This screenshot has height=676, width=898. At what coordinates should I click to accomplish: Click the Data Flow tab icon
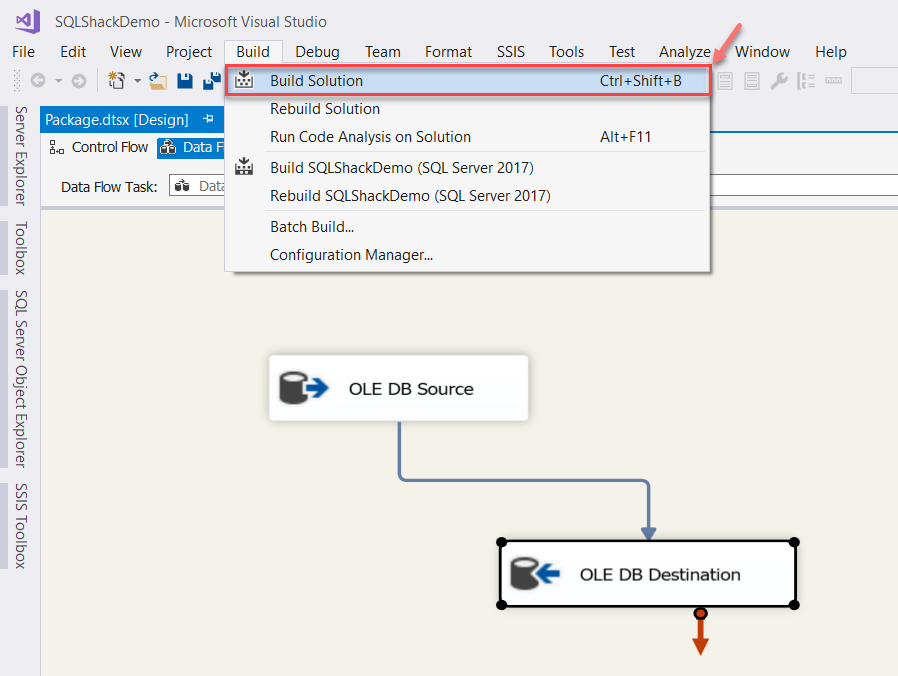(168, 147)
